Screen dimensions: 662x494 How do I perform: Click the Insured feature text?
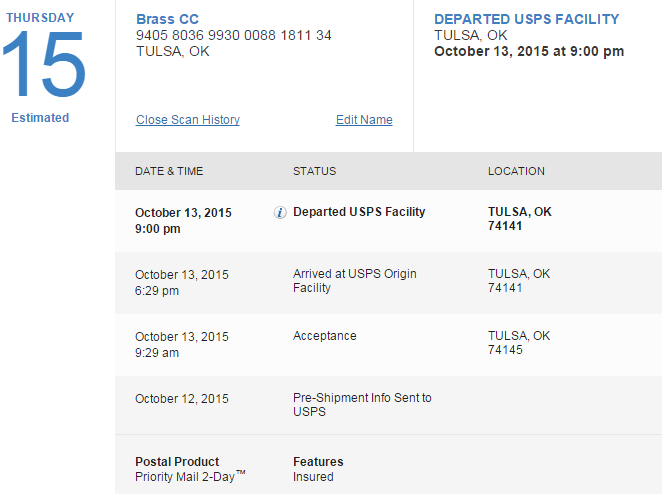[x=313, y=477]
